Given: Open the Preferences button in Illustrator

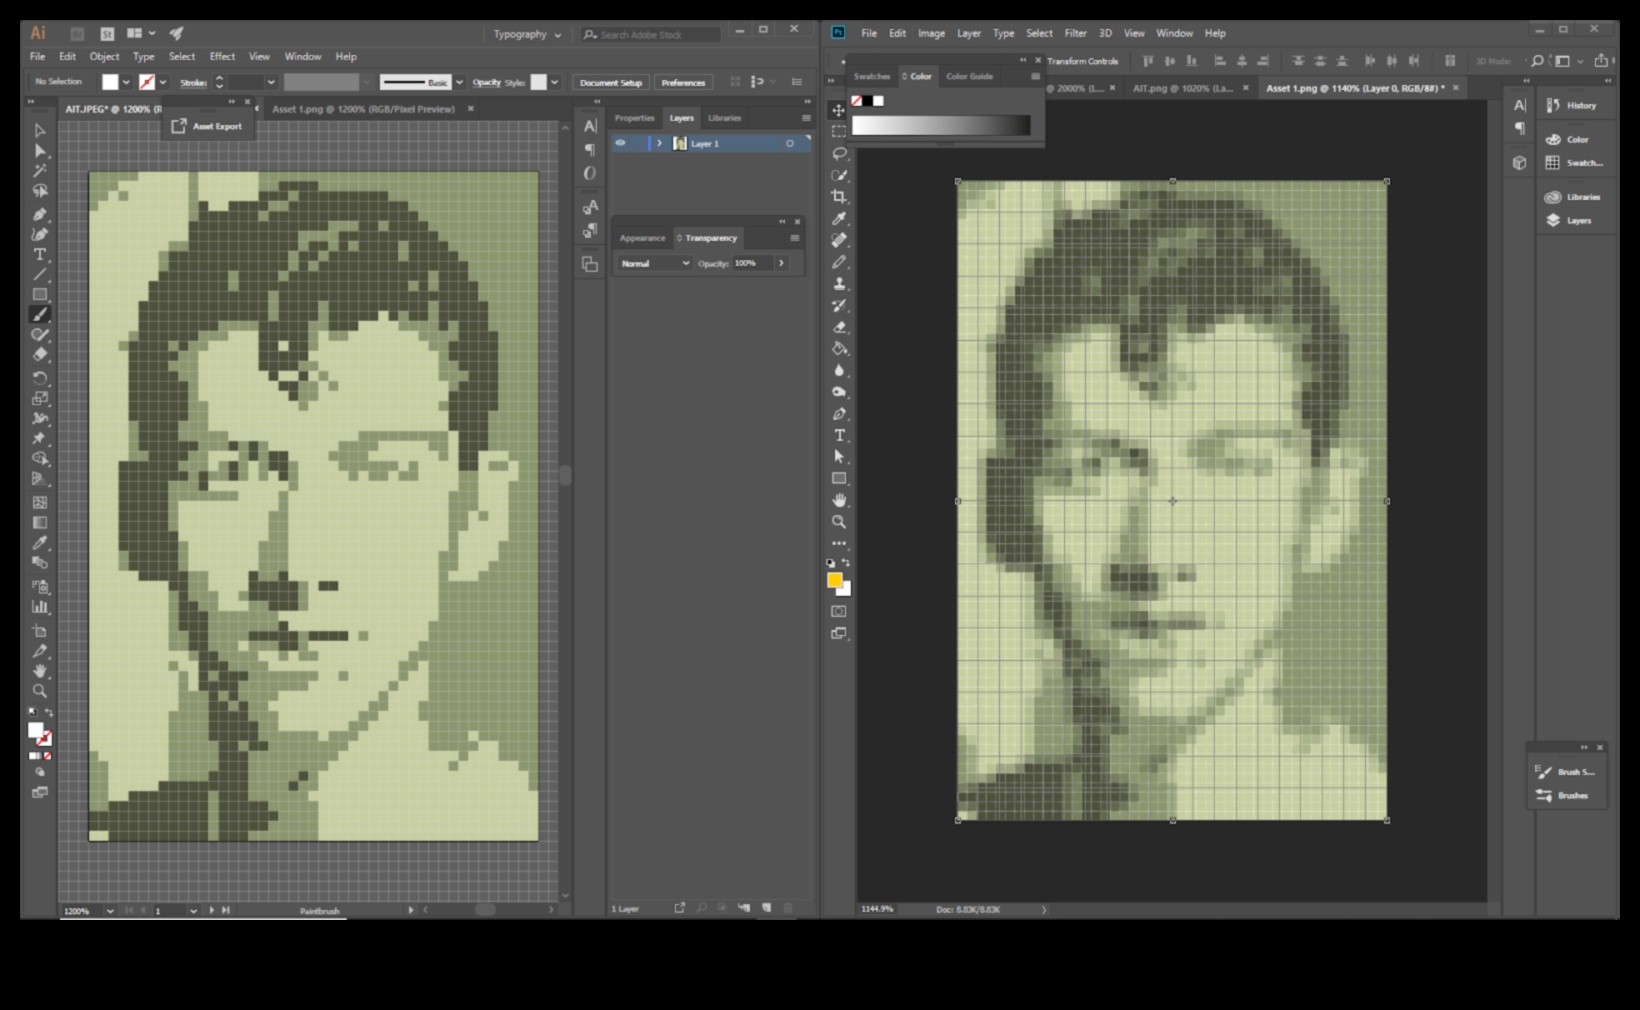Looking at the screenshot, I should [x=683, y=82].
